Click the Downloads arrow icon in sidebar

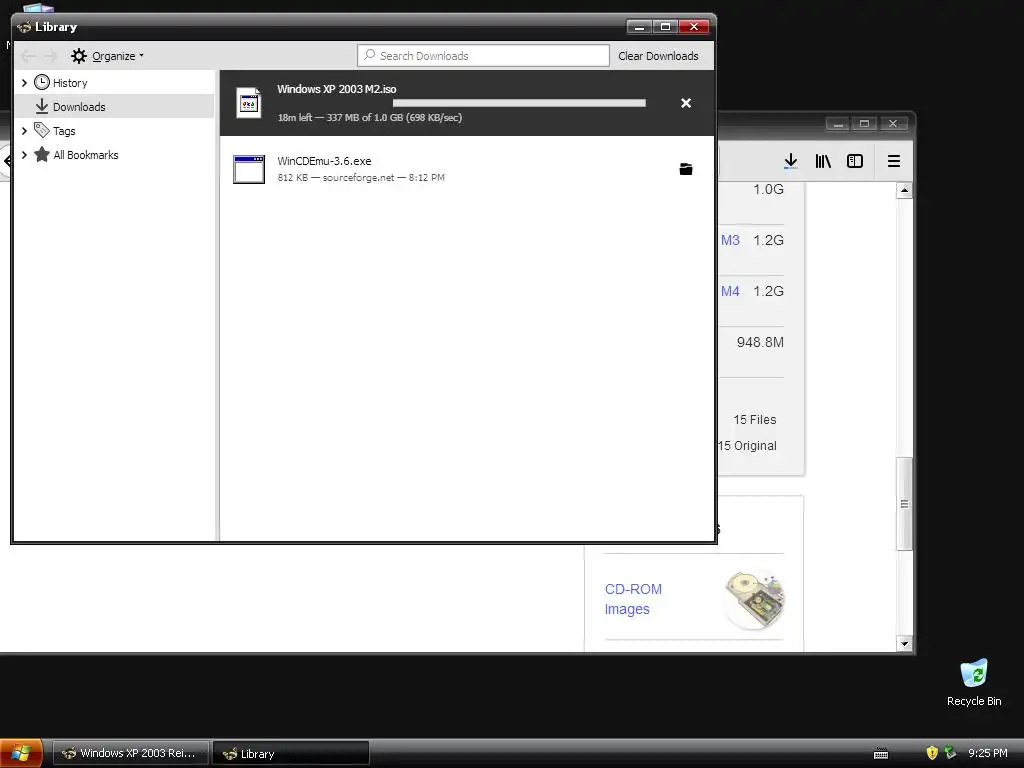pyautogui.click(x=42, y=106)
